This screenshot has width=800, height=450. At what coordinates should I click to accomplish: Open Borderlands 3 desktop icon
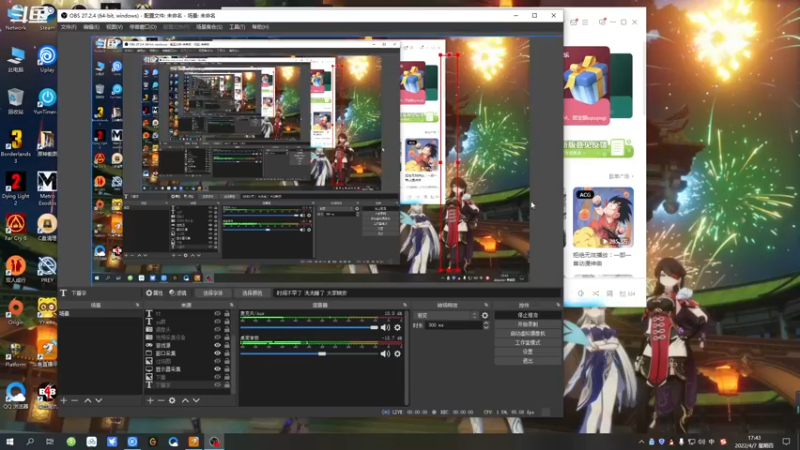click(x=16, y=146)
